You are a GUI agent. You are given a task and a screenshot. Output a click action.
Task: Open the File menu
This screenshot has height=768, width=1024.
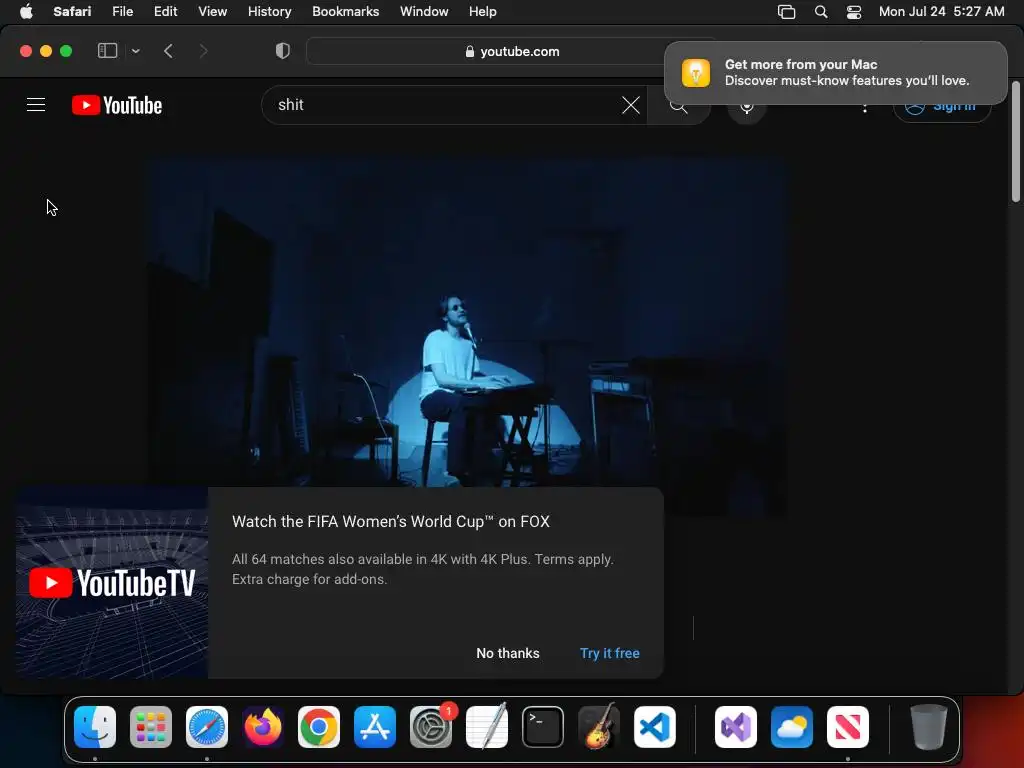click(122, 11)
